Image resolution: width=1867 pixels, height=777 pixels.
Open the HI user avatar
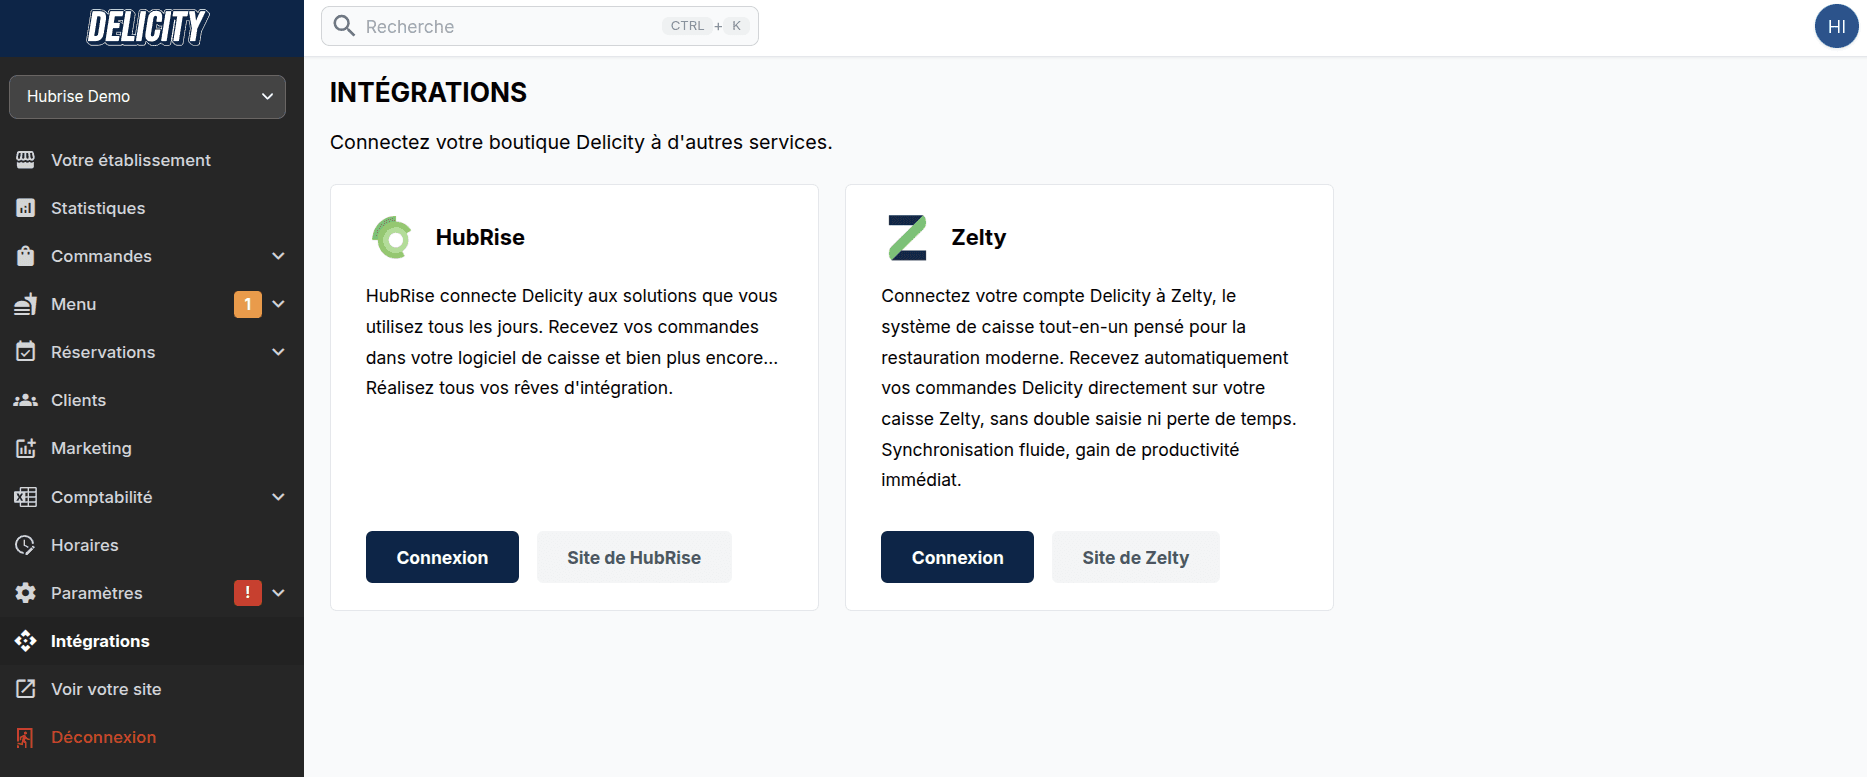[x=1836, y=26]
